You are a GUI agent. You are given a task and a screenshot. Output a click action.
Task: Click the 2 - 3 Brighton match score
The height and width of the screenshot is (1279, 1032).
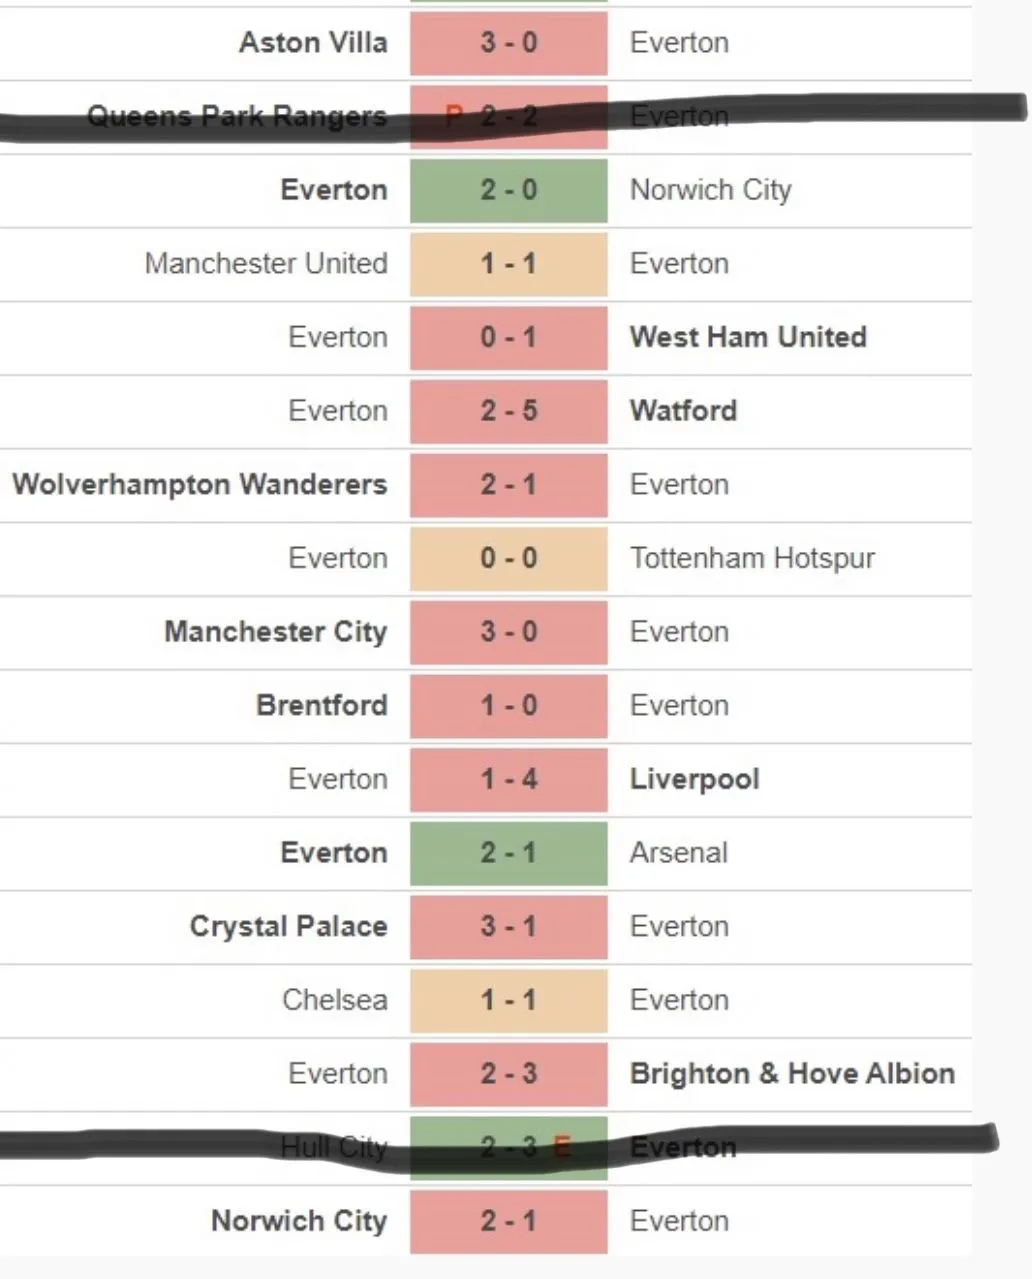(x=508, y=1074)
